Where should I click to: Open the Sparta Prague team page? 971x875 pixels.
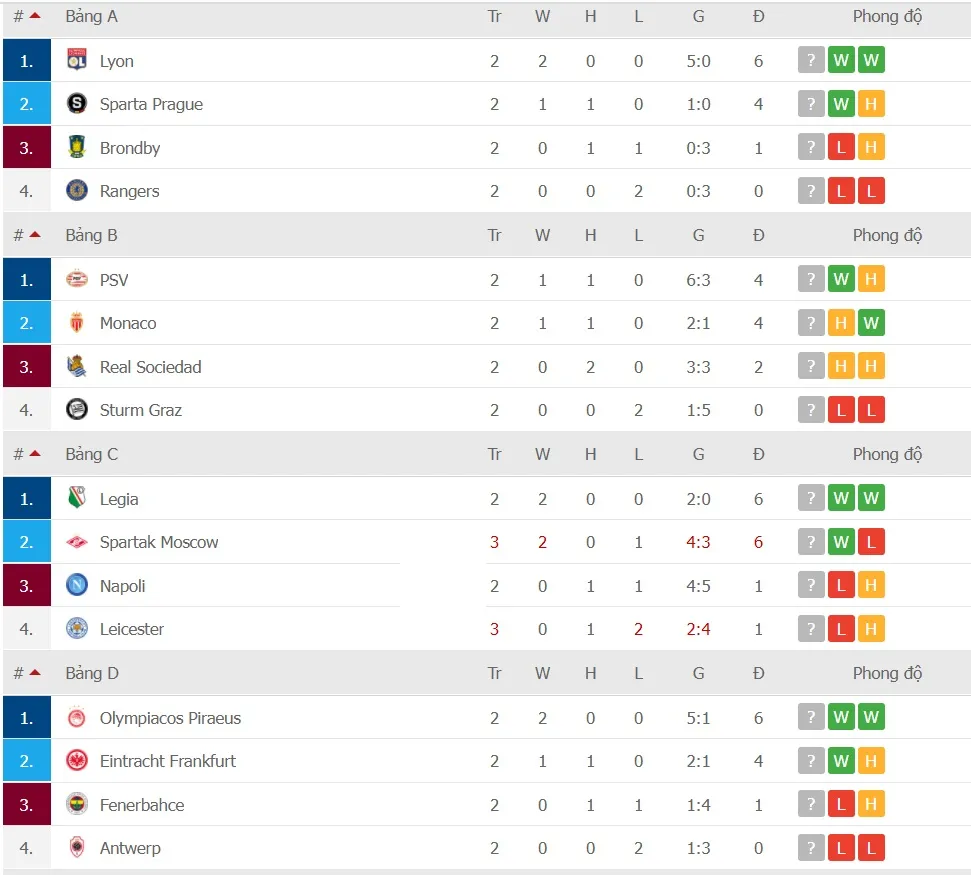point(152,104)
